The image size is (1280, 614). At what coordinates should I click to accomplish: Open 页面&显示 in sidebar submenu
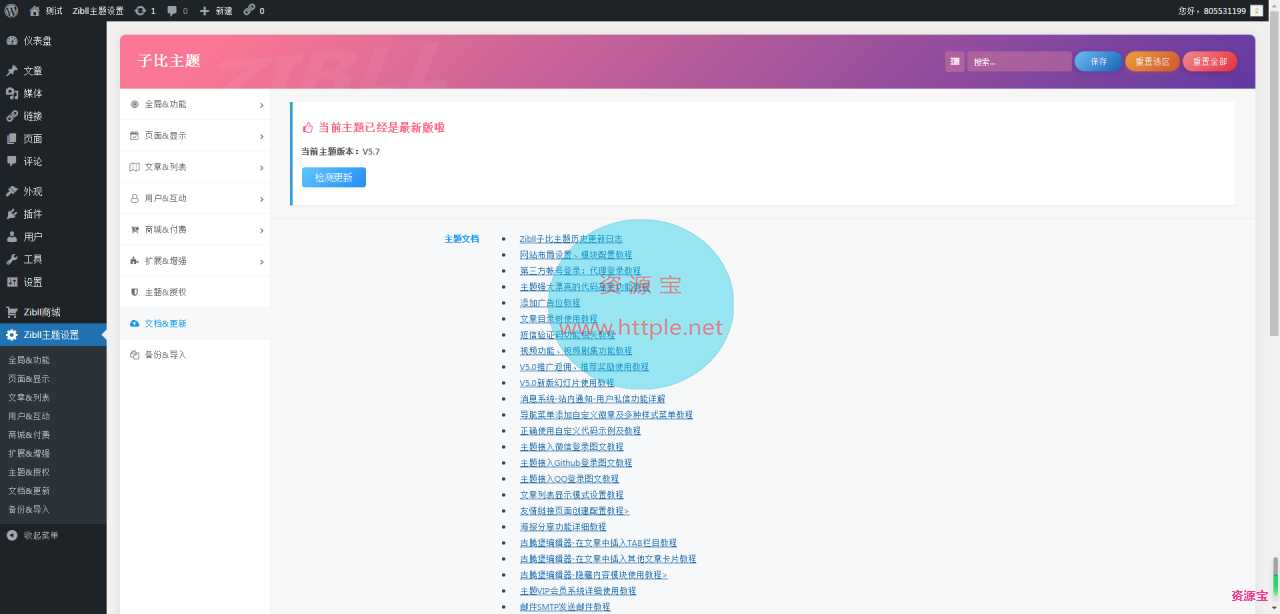(29, 379)
